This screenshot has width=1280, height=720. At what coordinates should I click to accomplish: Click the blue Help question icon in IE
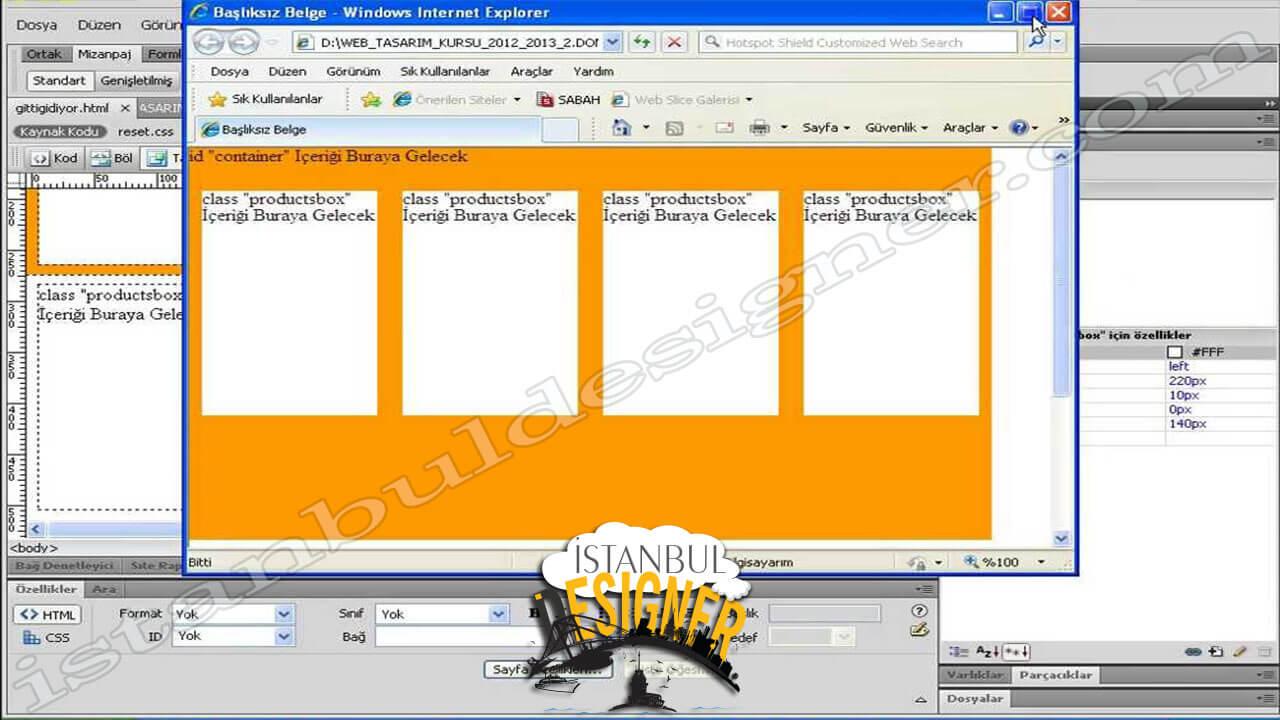(x=1019, y=127)
